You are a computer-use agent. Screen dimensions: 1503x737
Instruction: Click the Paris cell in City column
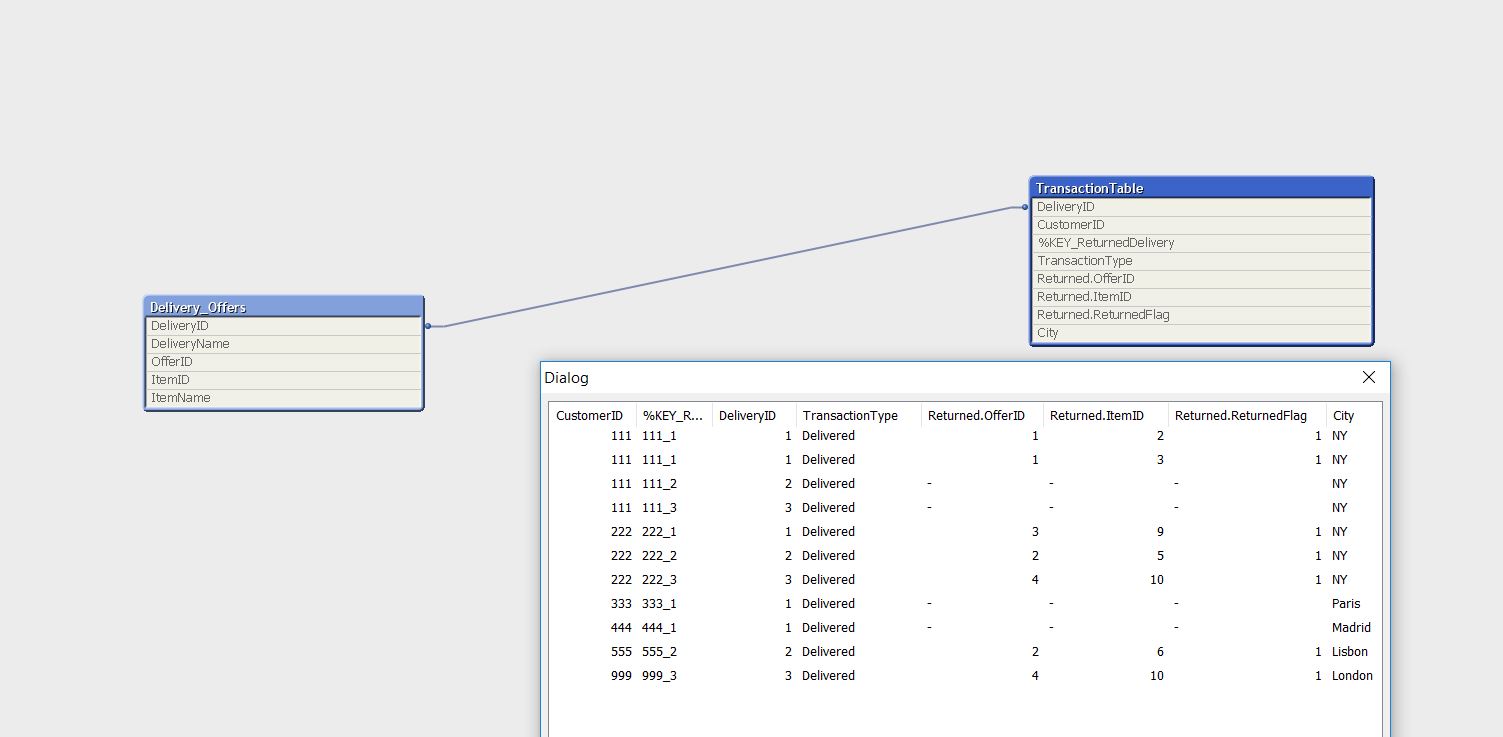click(x=1346, y=604)
